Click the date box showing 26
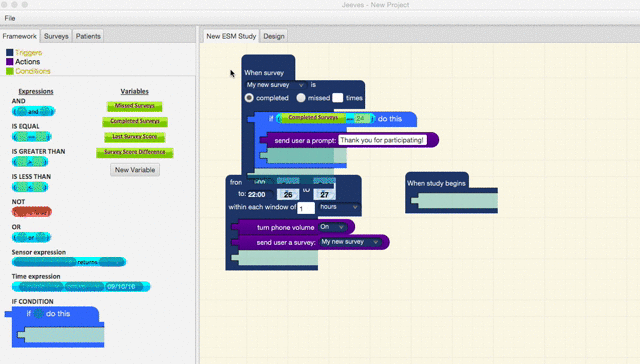 coord(288,194)
